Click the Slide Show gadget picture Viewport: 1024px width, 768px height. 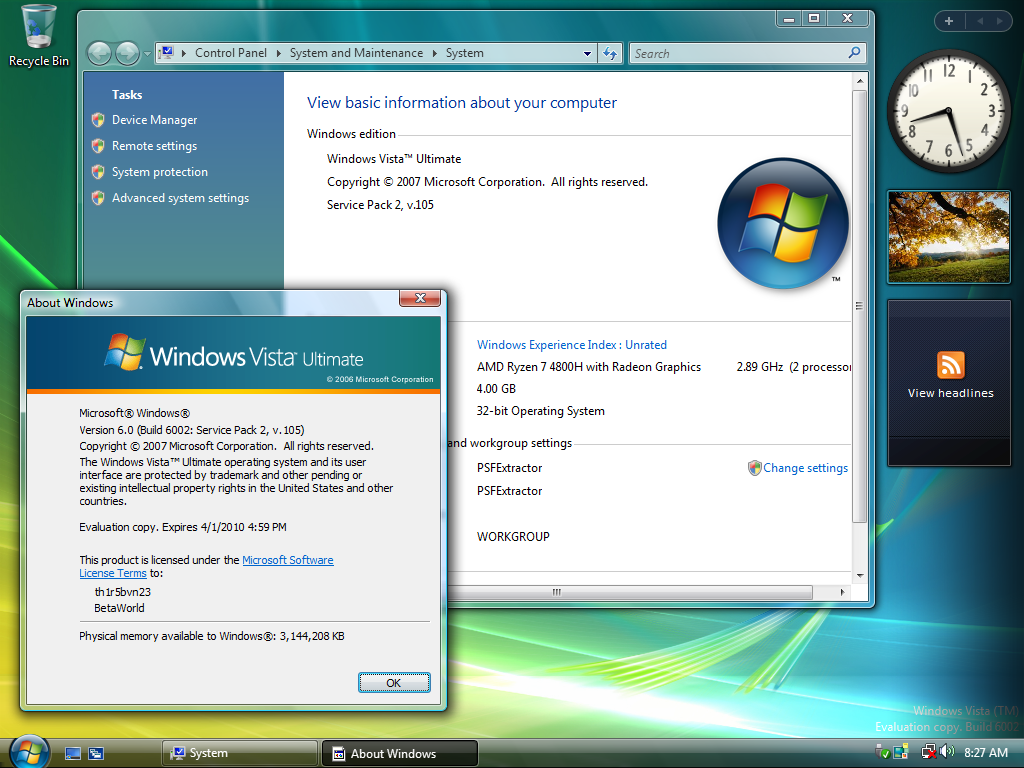[x=949, y=237]
